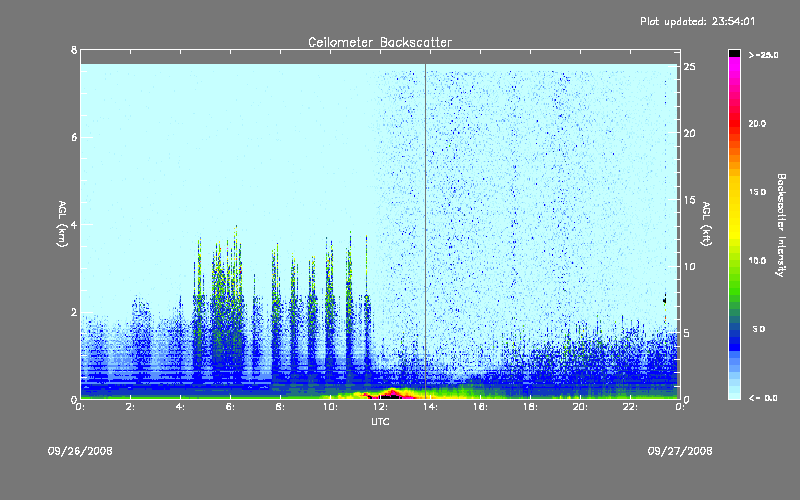Click the end date "09/27/2008"
The width and height of the screenshot is (800, 500).
(680, 451)
